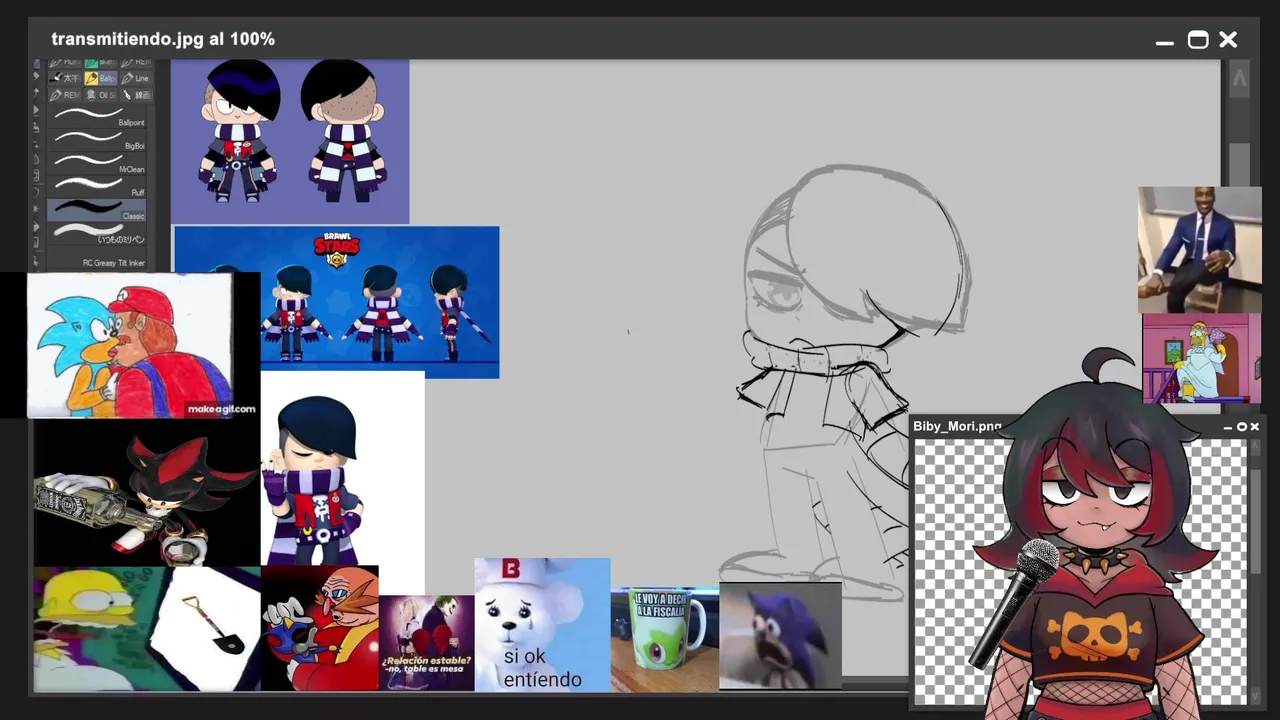Click the up arrow of the canvas scrollbar
This screenshot has width=1280, height=720.
(x=1239, y=79)
